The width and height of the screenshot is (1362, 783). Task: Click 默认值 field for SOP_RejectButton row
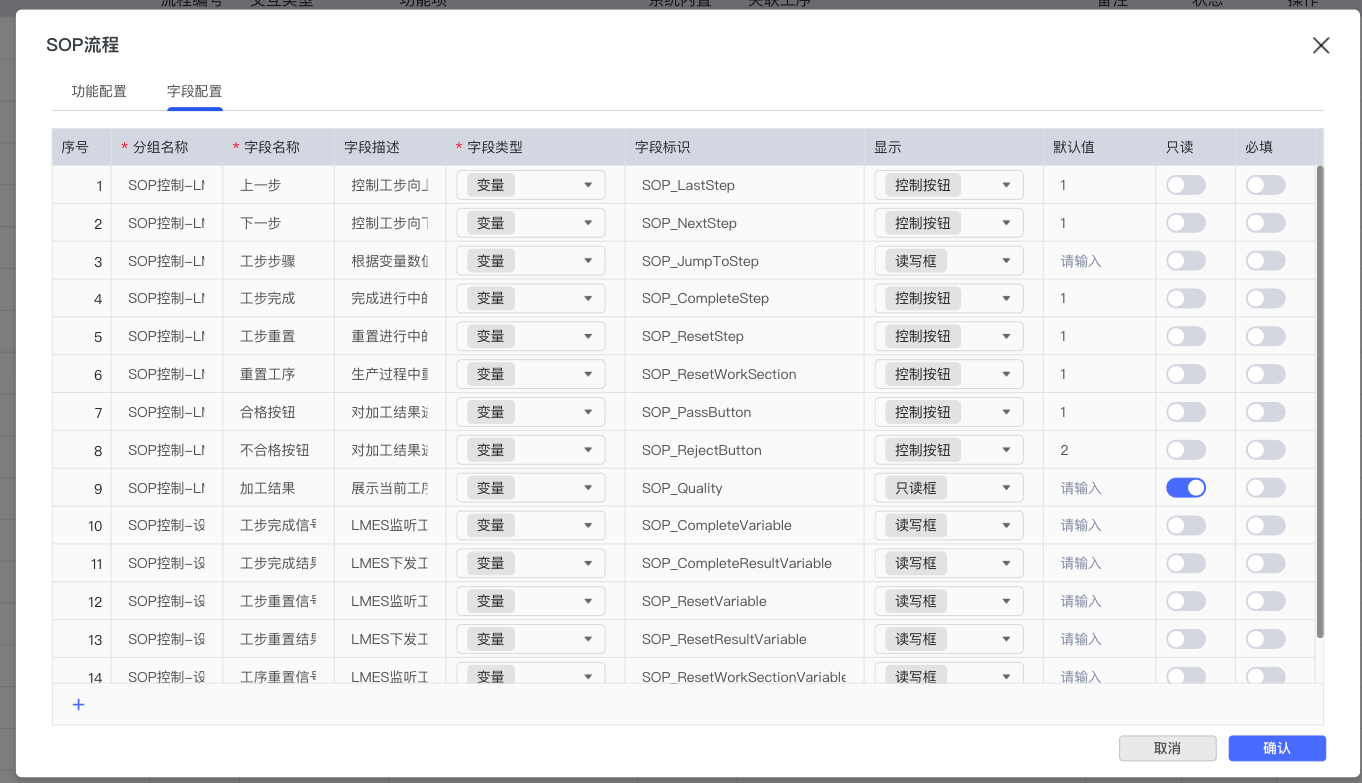click(1095, 450)
